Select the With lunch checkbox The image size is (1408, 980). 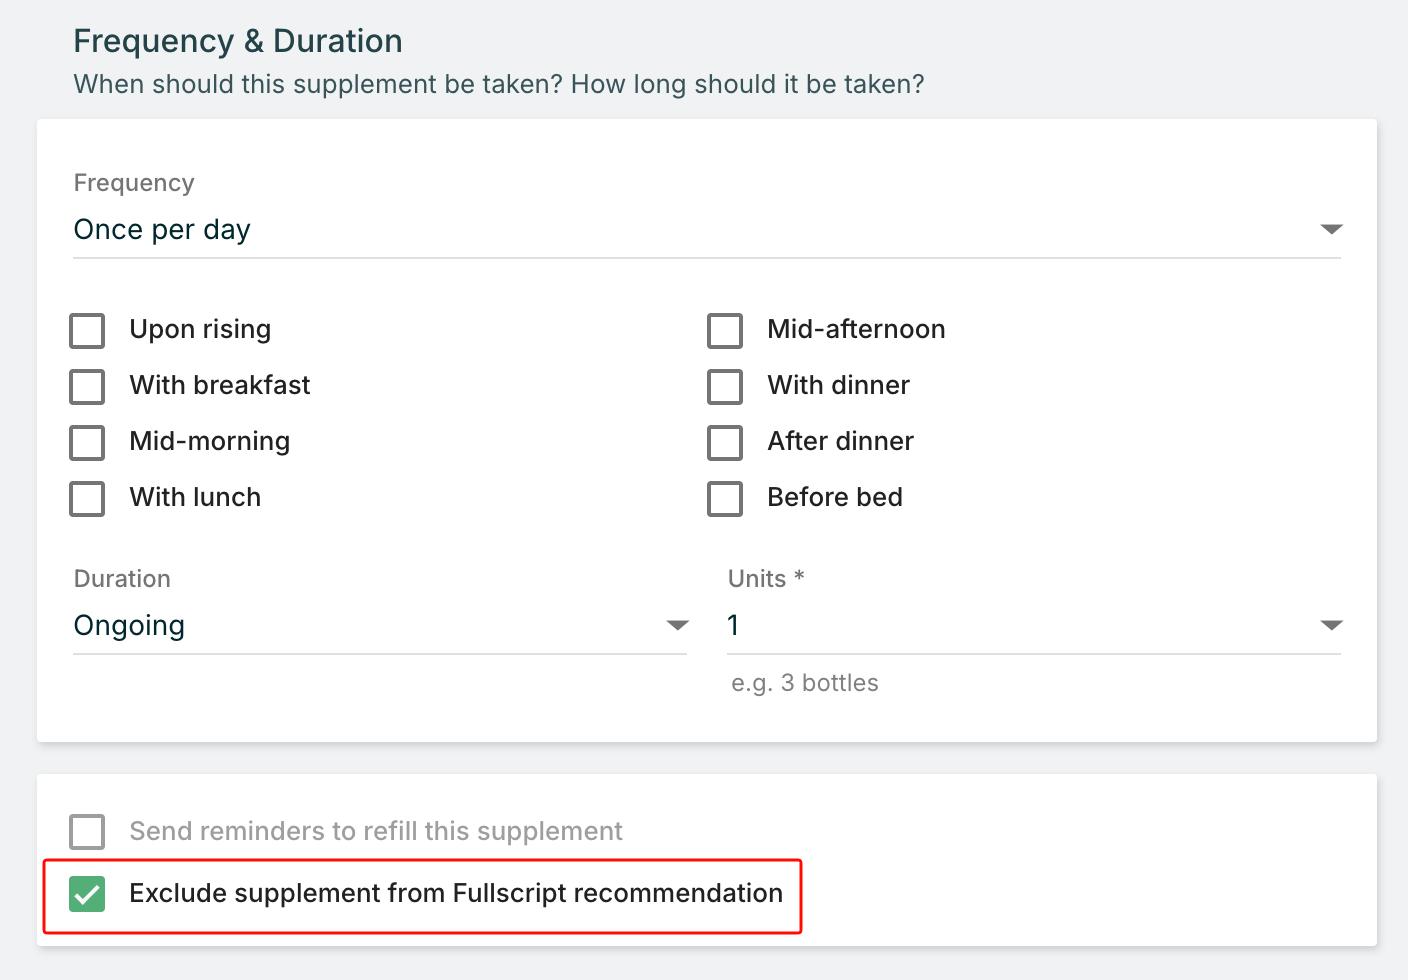[x=87, y=498]
